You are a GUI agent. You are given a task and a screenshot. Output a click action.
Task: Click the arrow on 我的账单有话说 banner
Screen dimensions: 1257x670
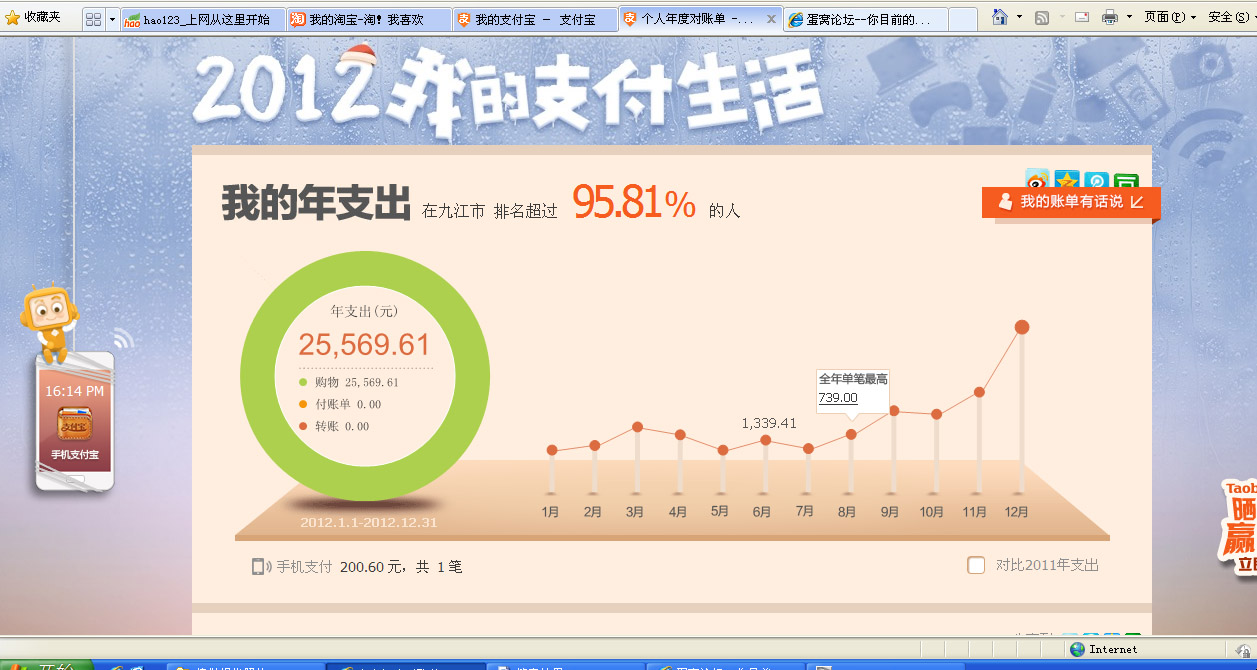point(1136,202)
